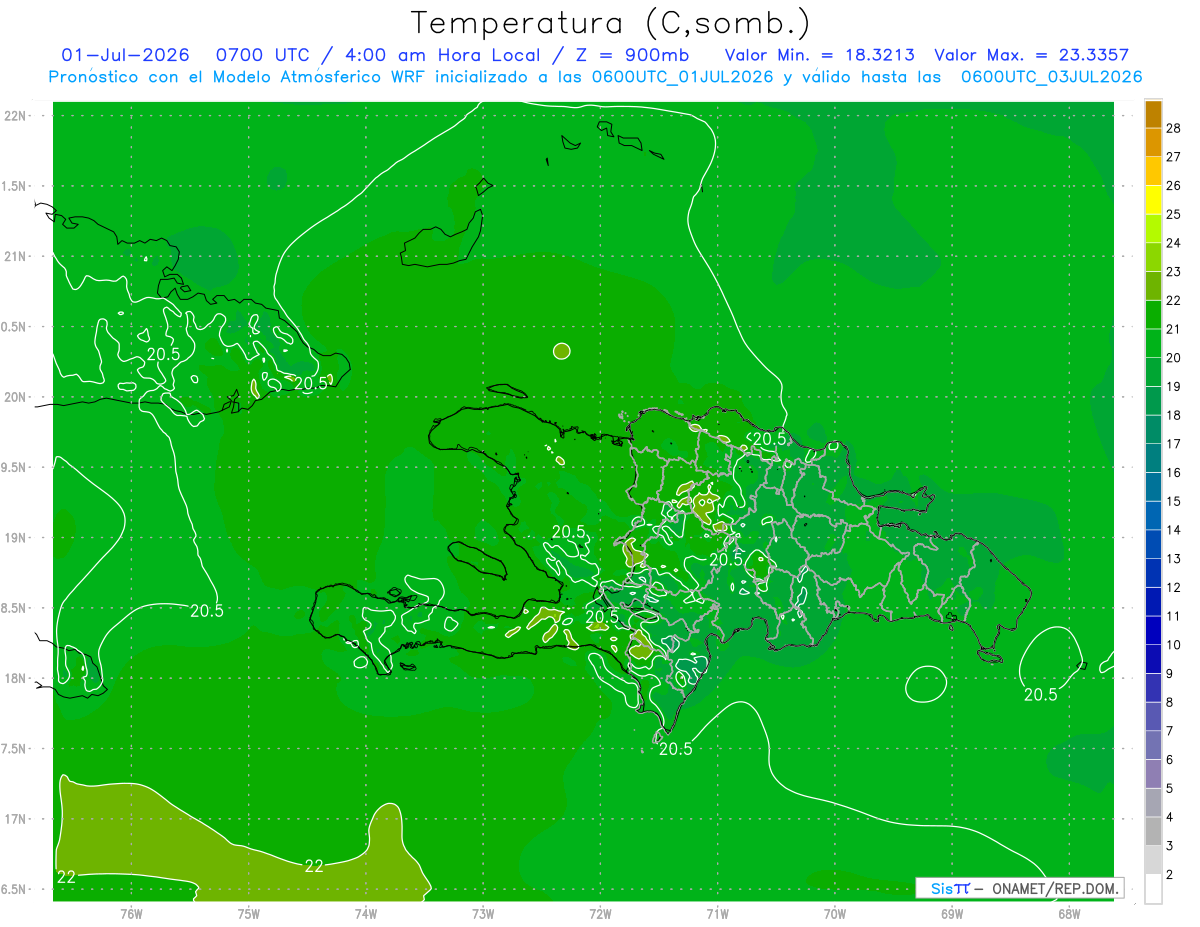Viewport: 1200px width, 927px height.
Task: Click the "22" contour label above 74W
Action: pyautogui.click(x=314, y=866)
